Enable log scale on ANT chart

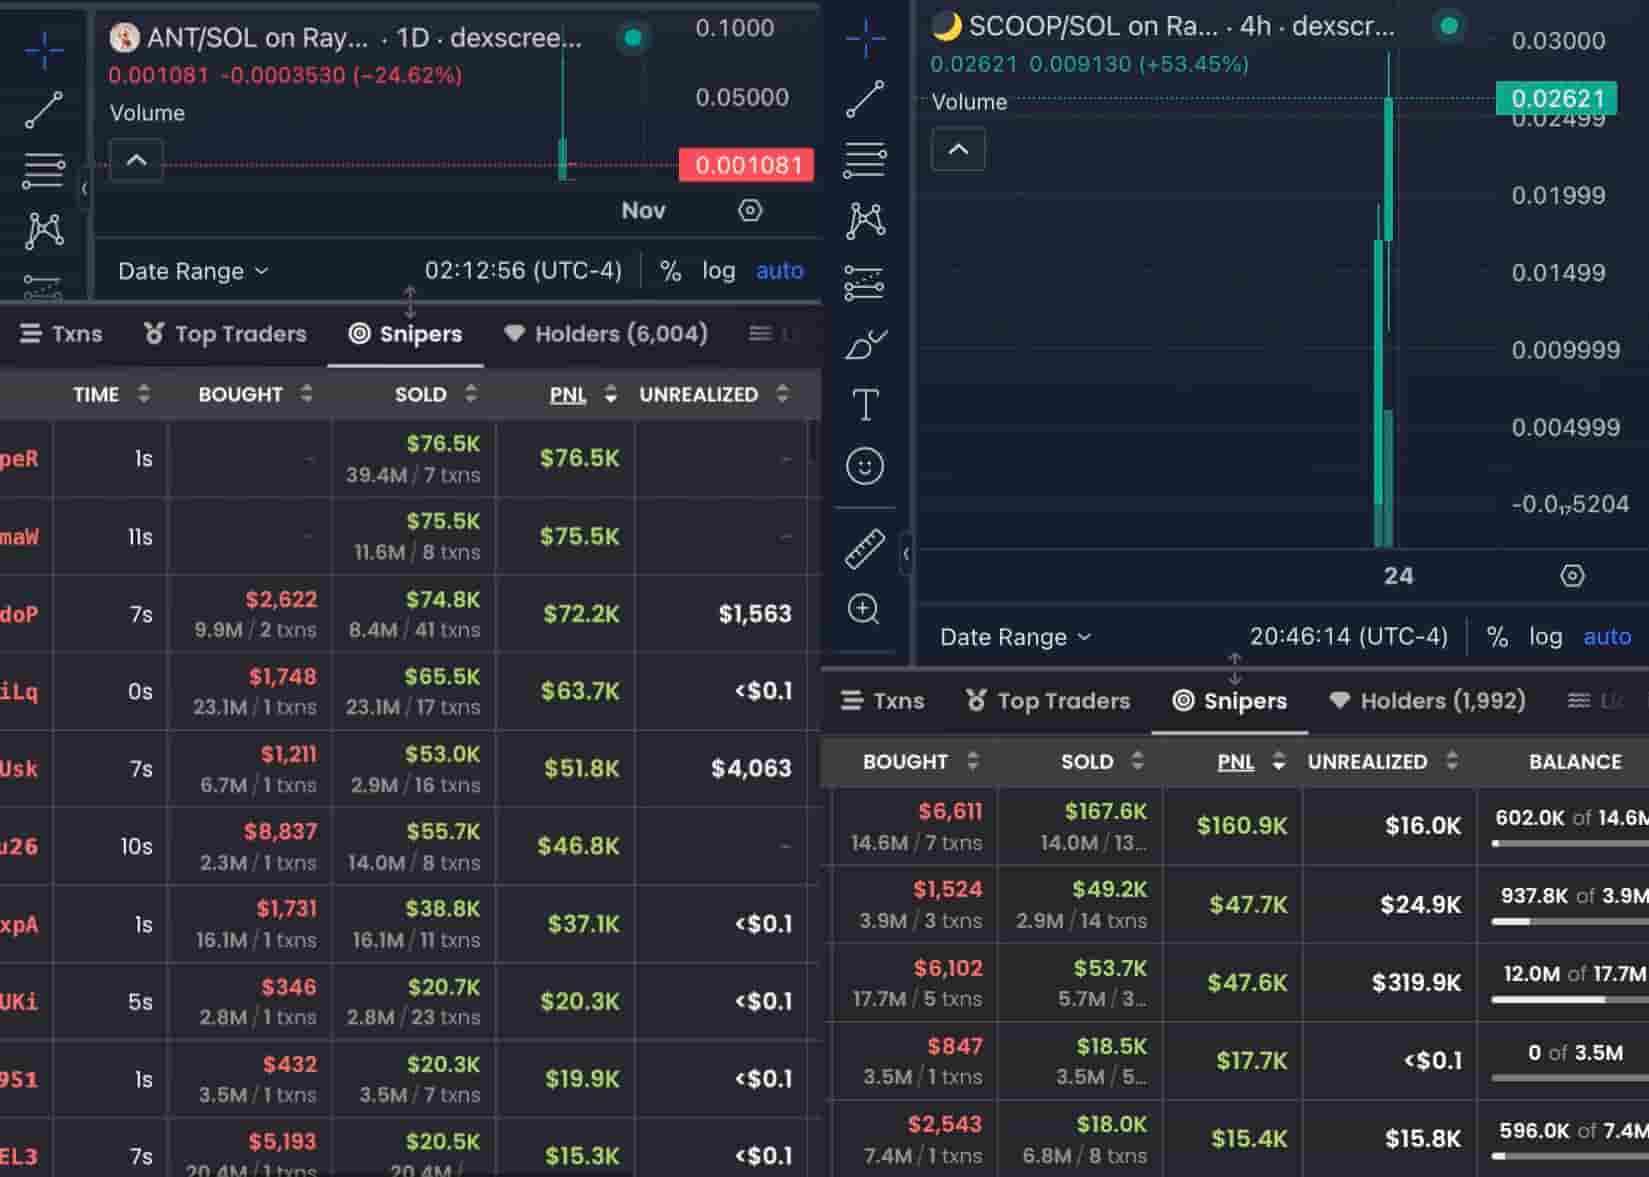pyautogui.click(x=719, y=270)
